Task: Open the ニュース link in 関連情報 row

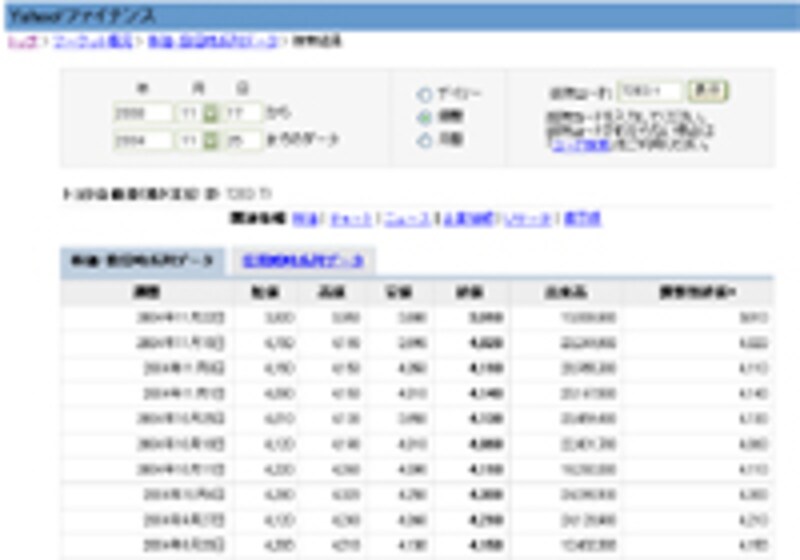Action: tap(407, 219)
